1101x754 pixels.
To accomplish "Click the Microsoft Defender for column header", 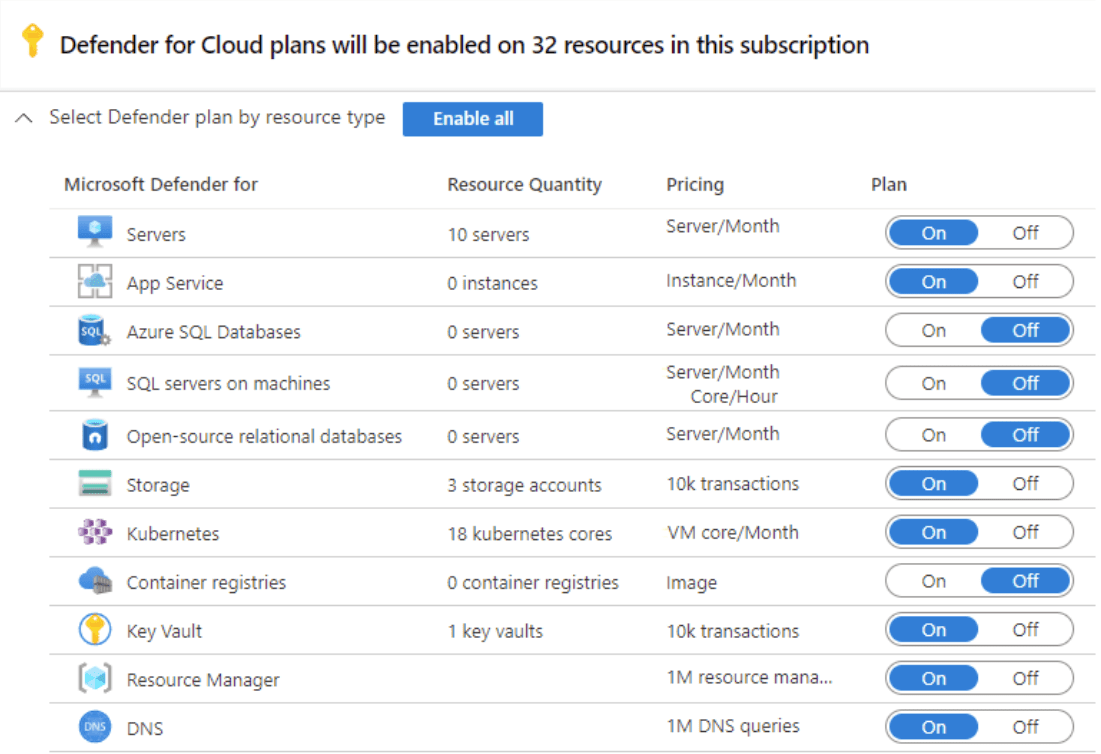I will [161, 184].
